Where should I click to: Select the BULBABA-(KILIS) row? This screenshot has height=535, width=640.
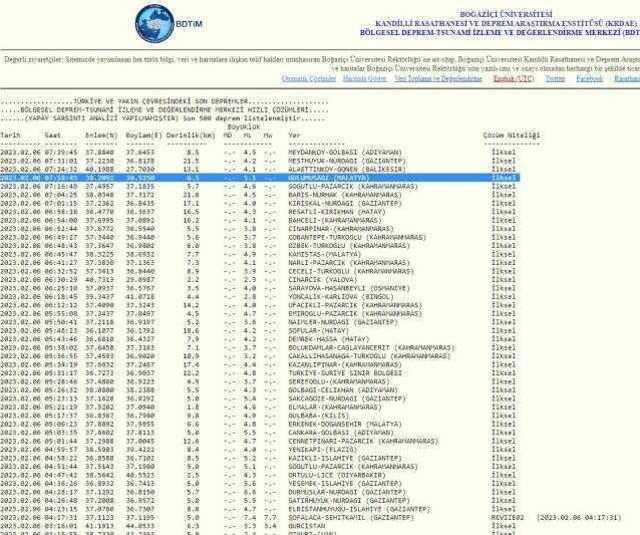tap(260, 416)
